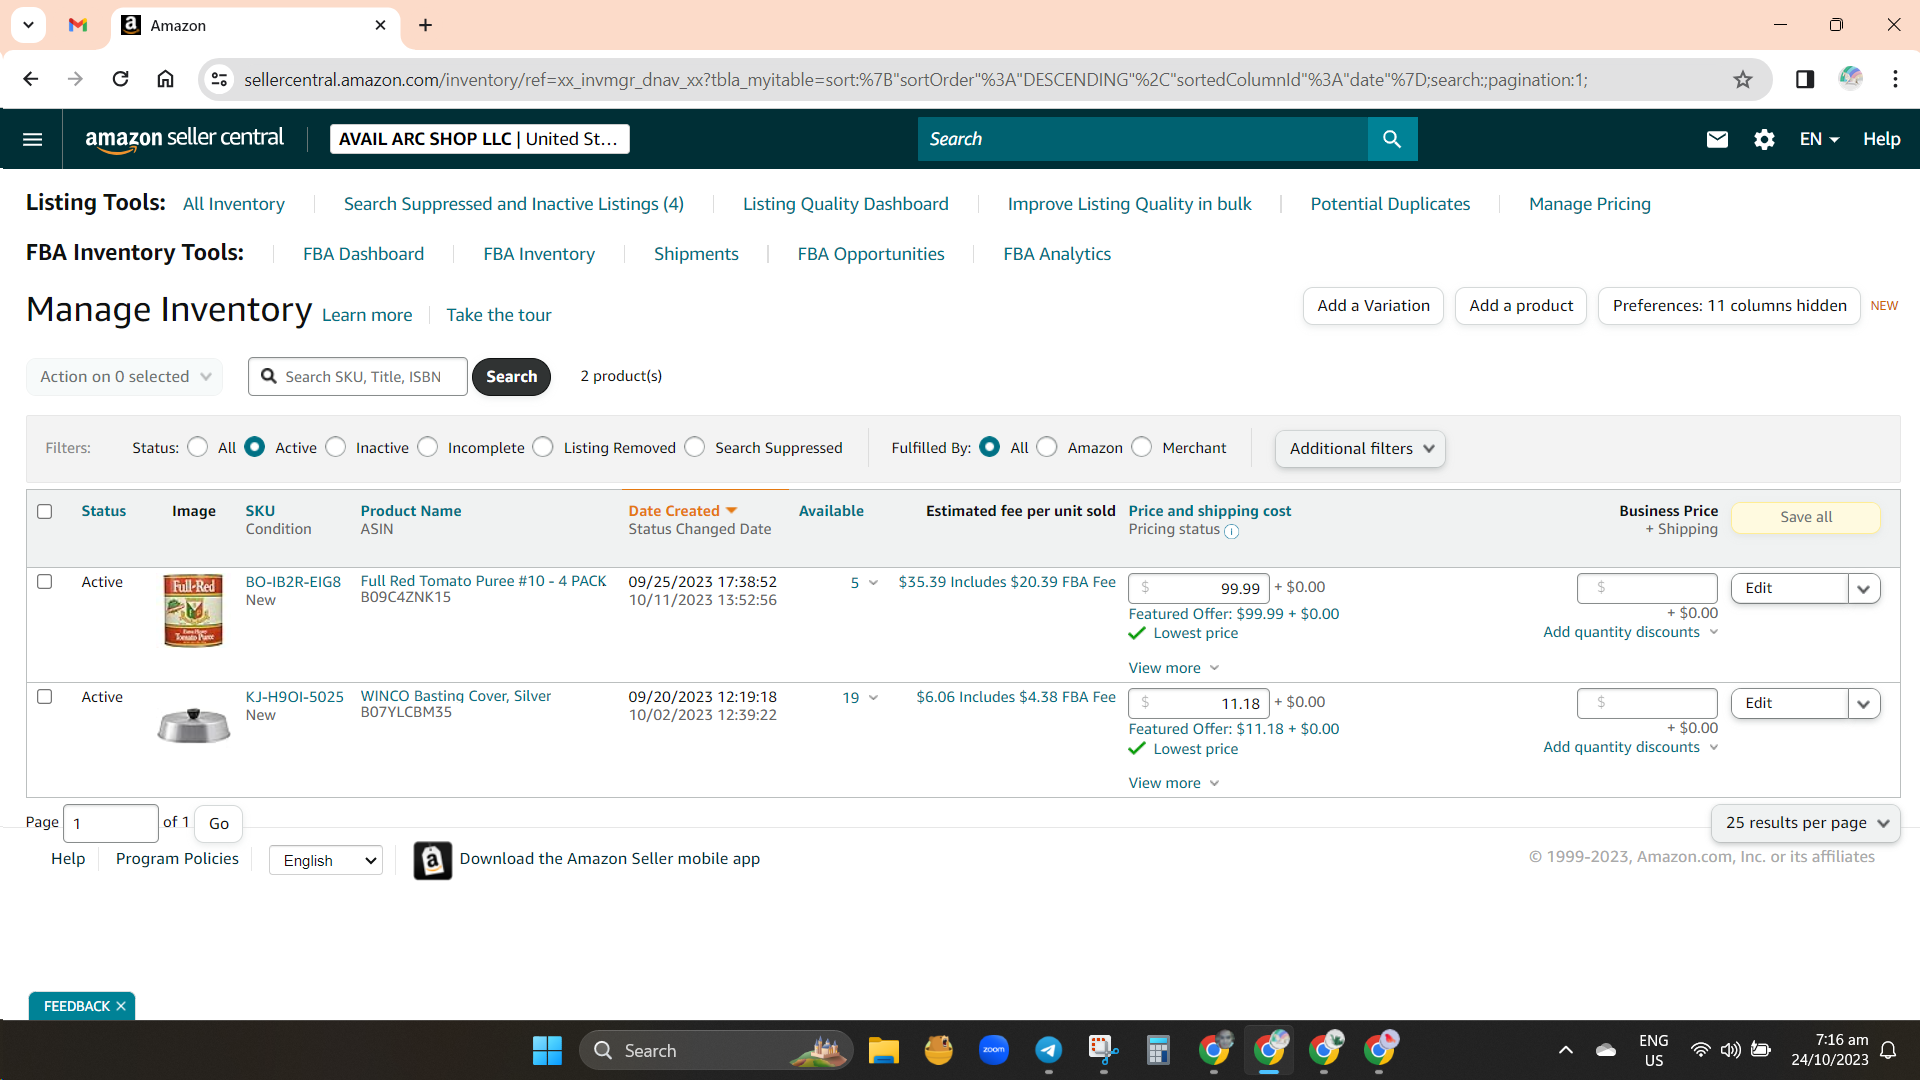
Task: Open the hamburger navigation menu
Action: (32, 139)
